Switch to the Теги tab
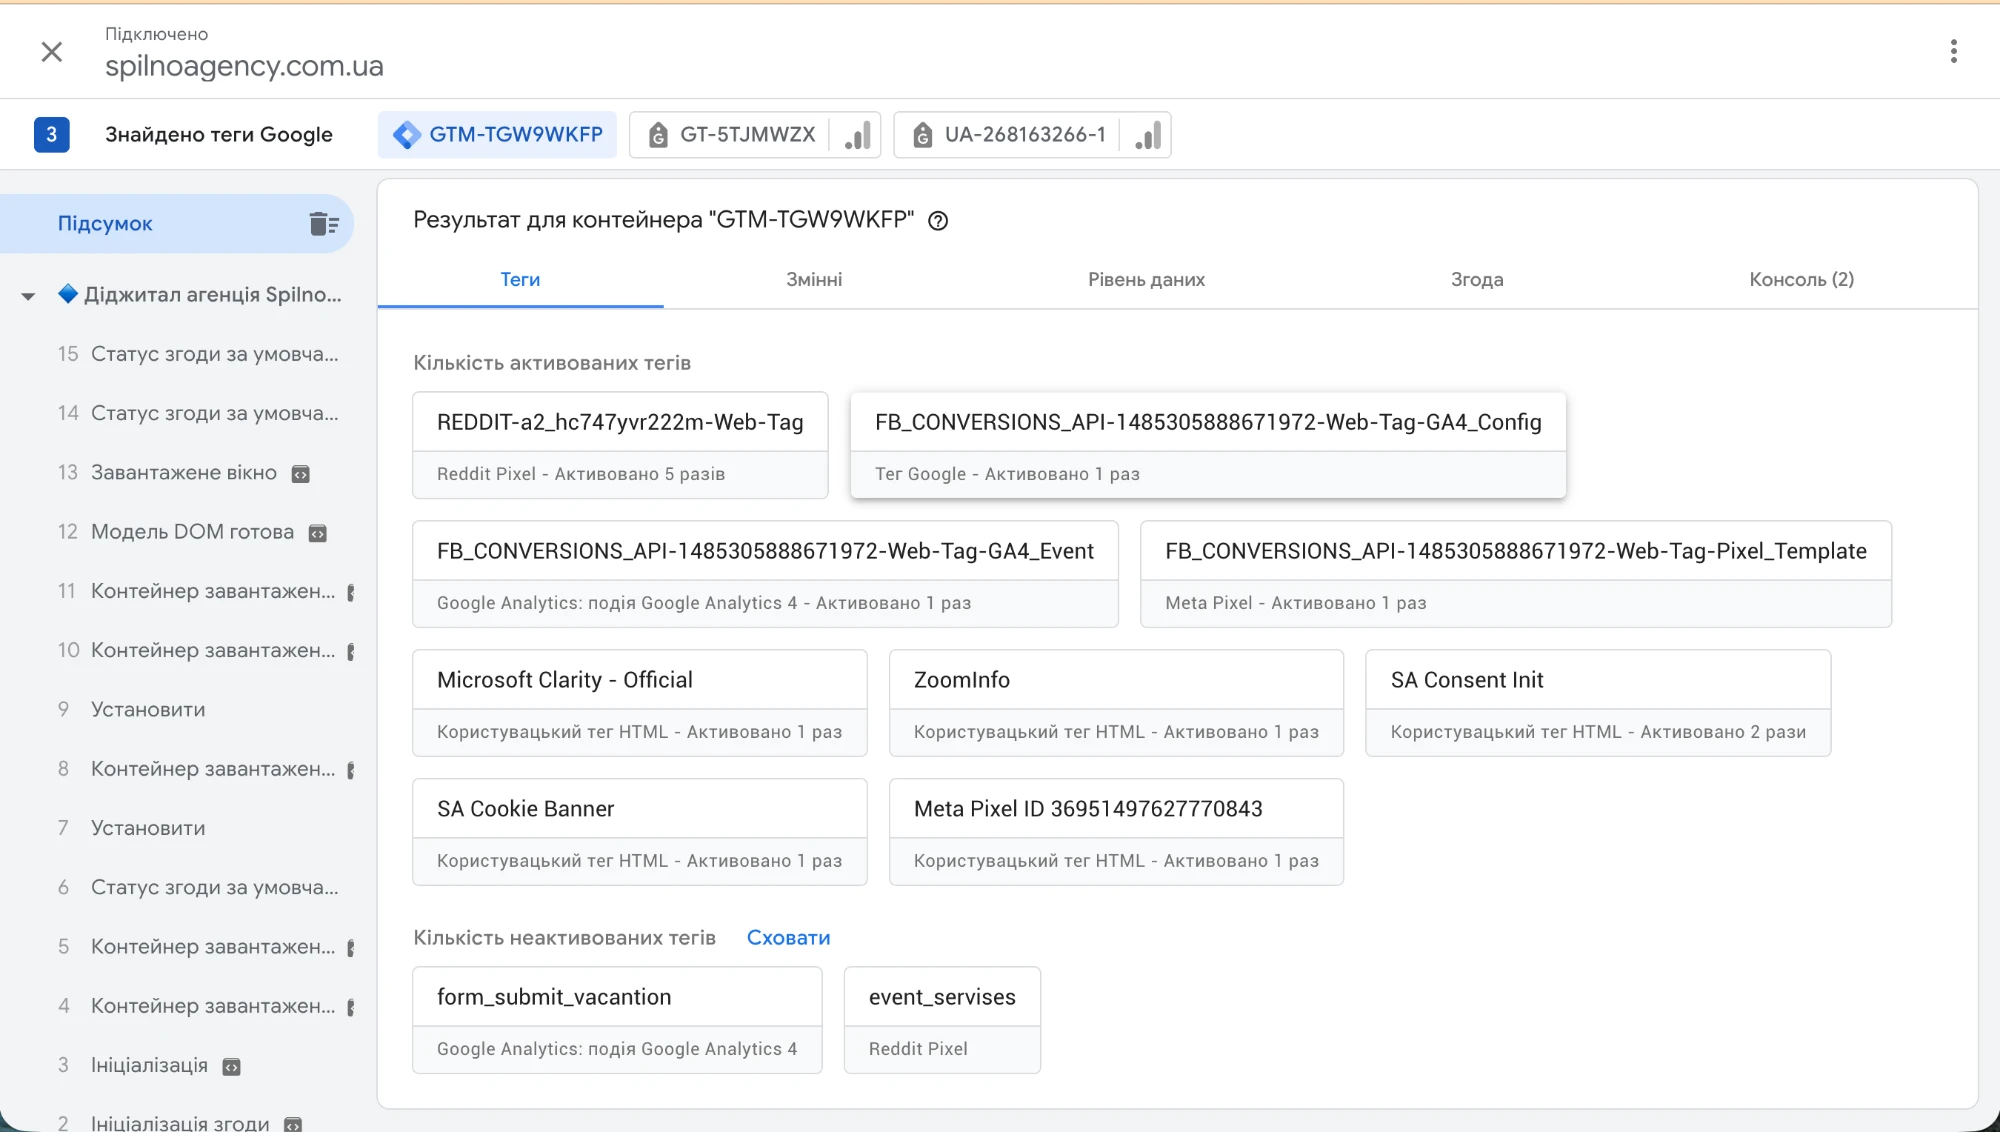2000x1132 pixels. pyautogui.click(x=520, y=280)
